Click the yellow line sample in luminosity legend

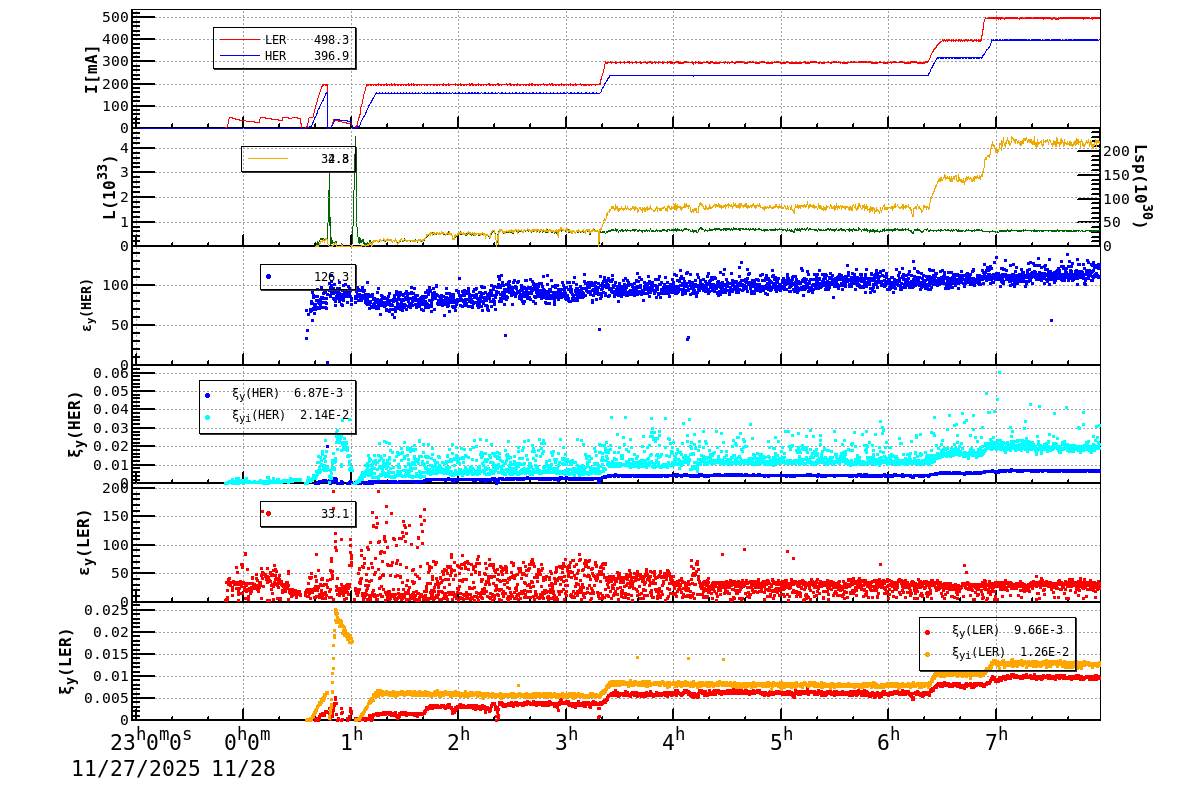pos(268,159)
